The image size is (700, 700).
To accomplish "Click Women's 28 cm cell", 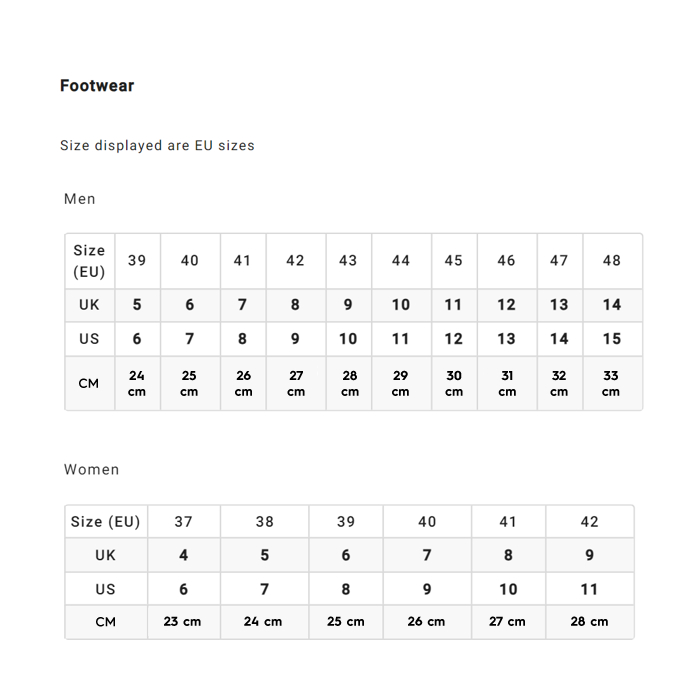I will (x=590, y=622).
